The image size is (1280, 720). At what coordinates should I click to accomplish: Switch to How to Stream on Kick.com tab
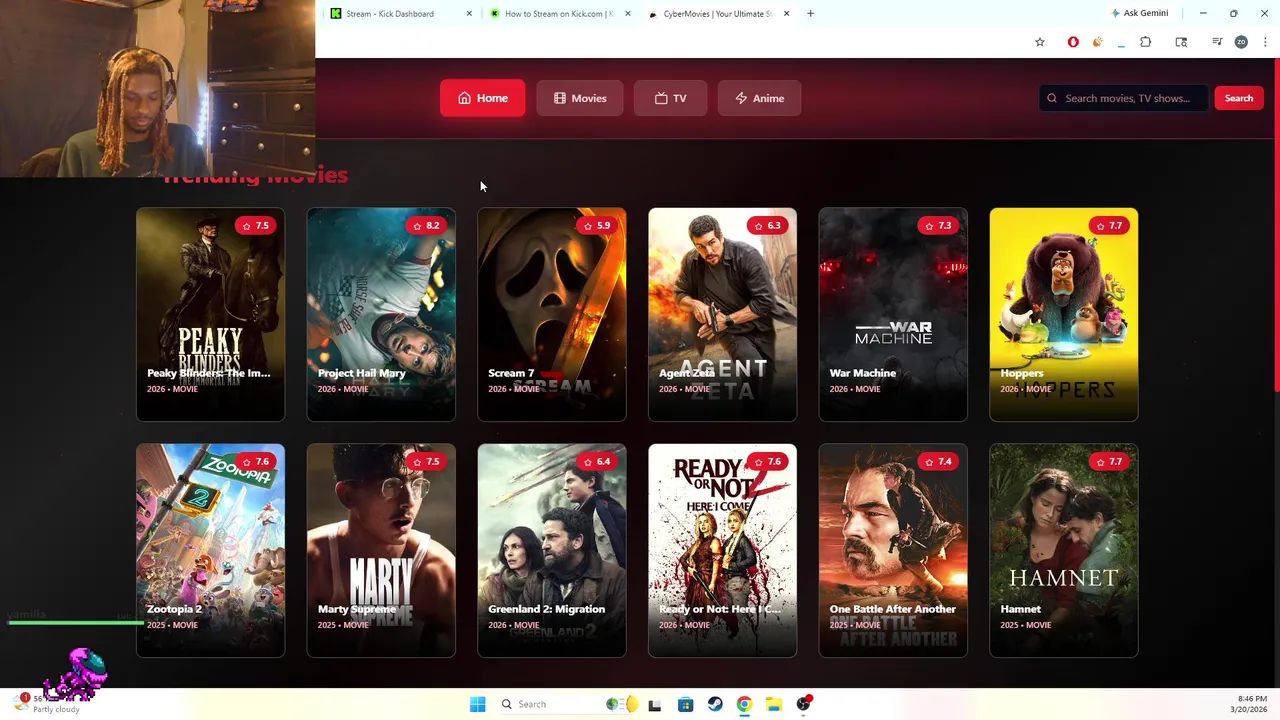click(x=560, y=13)
